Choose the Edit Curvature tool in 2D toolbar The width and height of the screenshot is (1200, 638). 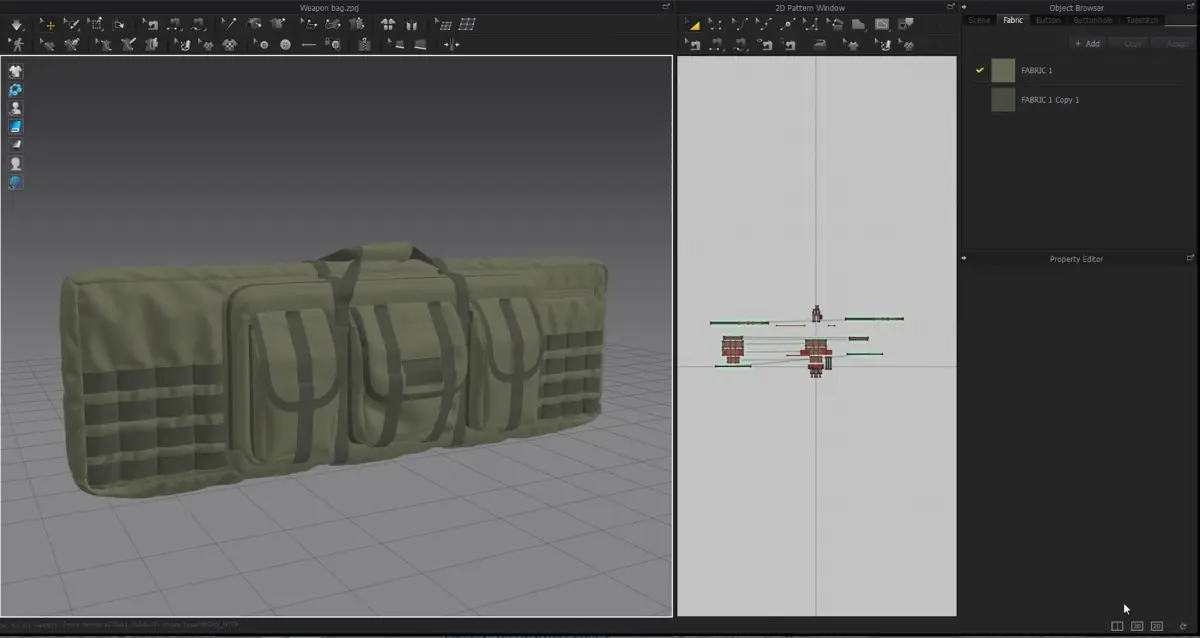tap(739, 24)
